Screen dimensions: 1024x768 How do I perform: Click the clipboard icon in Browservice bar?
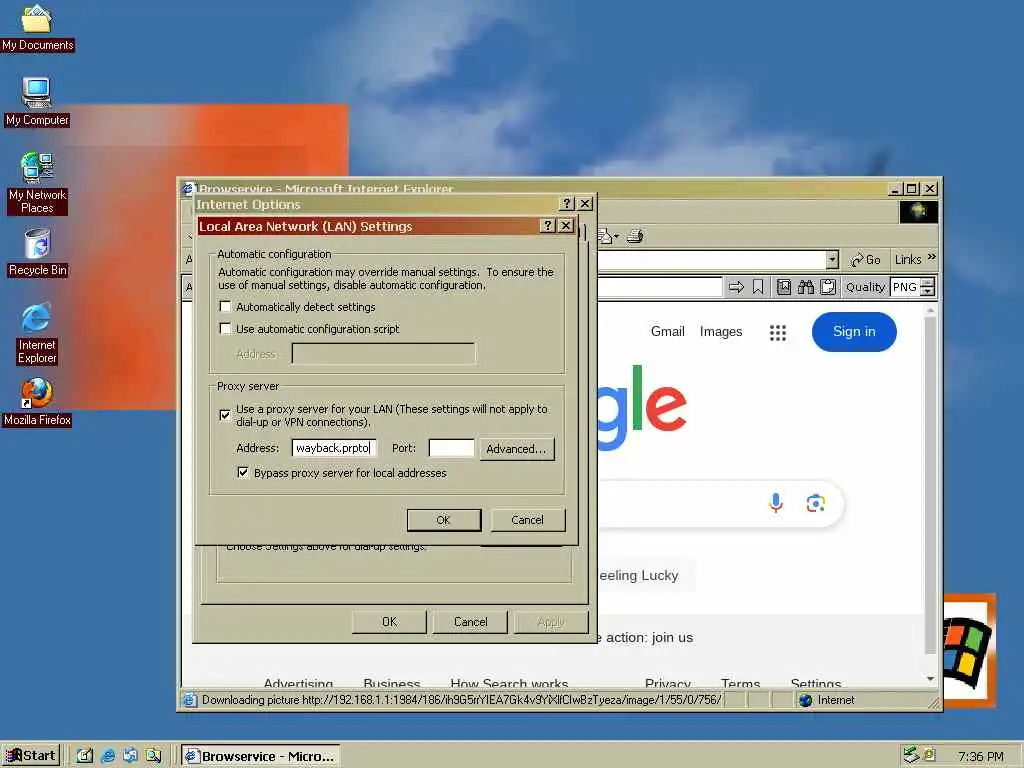click(828, 287)
